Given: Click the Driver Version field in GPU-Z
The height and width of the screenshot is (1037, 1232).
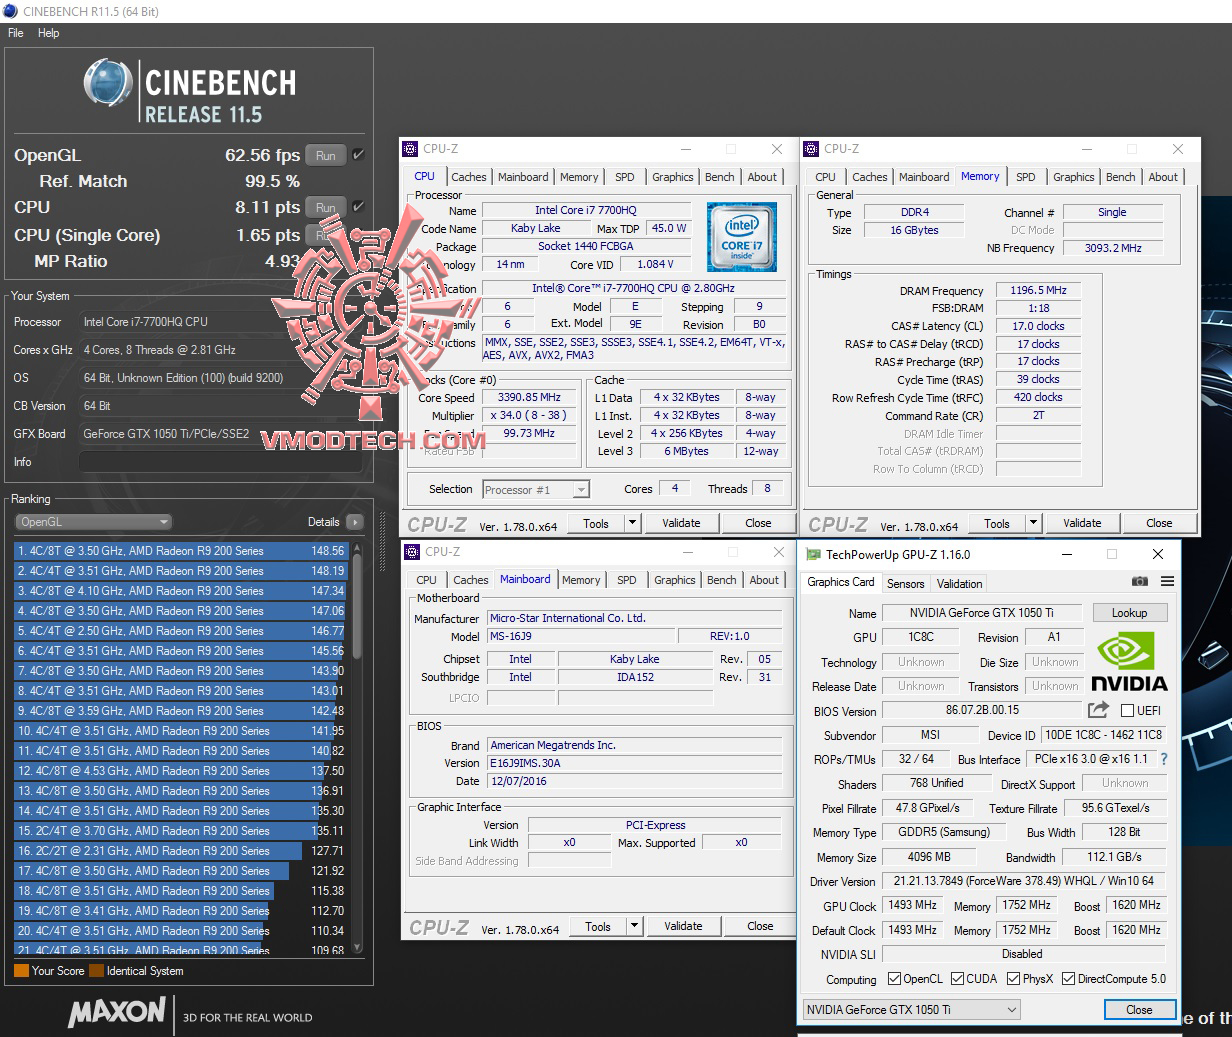Looking at the screenshot, I should 1022,881.
